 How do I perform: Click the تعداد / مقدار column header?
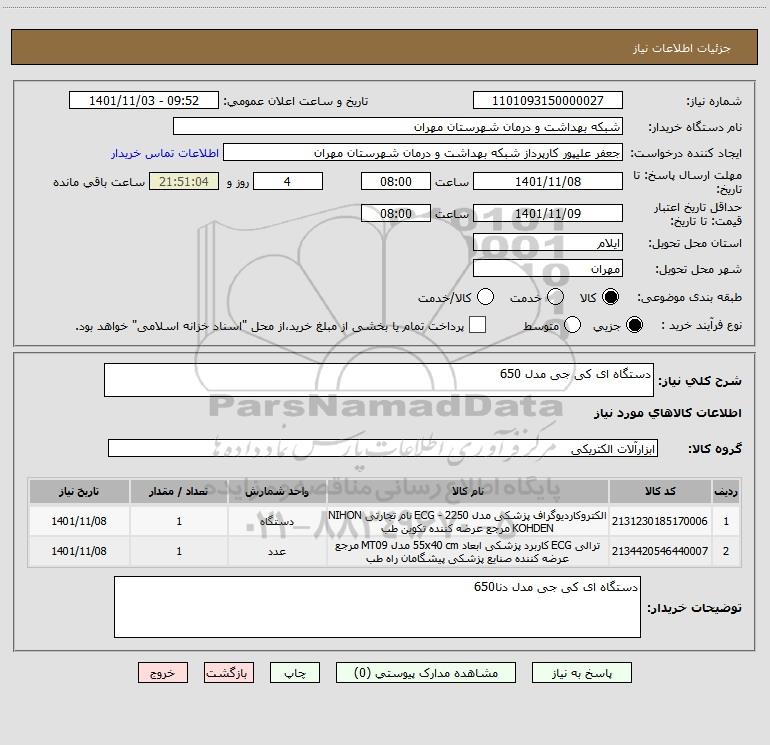click(x=179, y=492)
